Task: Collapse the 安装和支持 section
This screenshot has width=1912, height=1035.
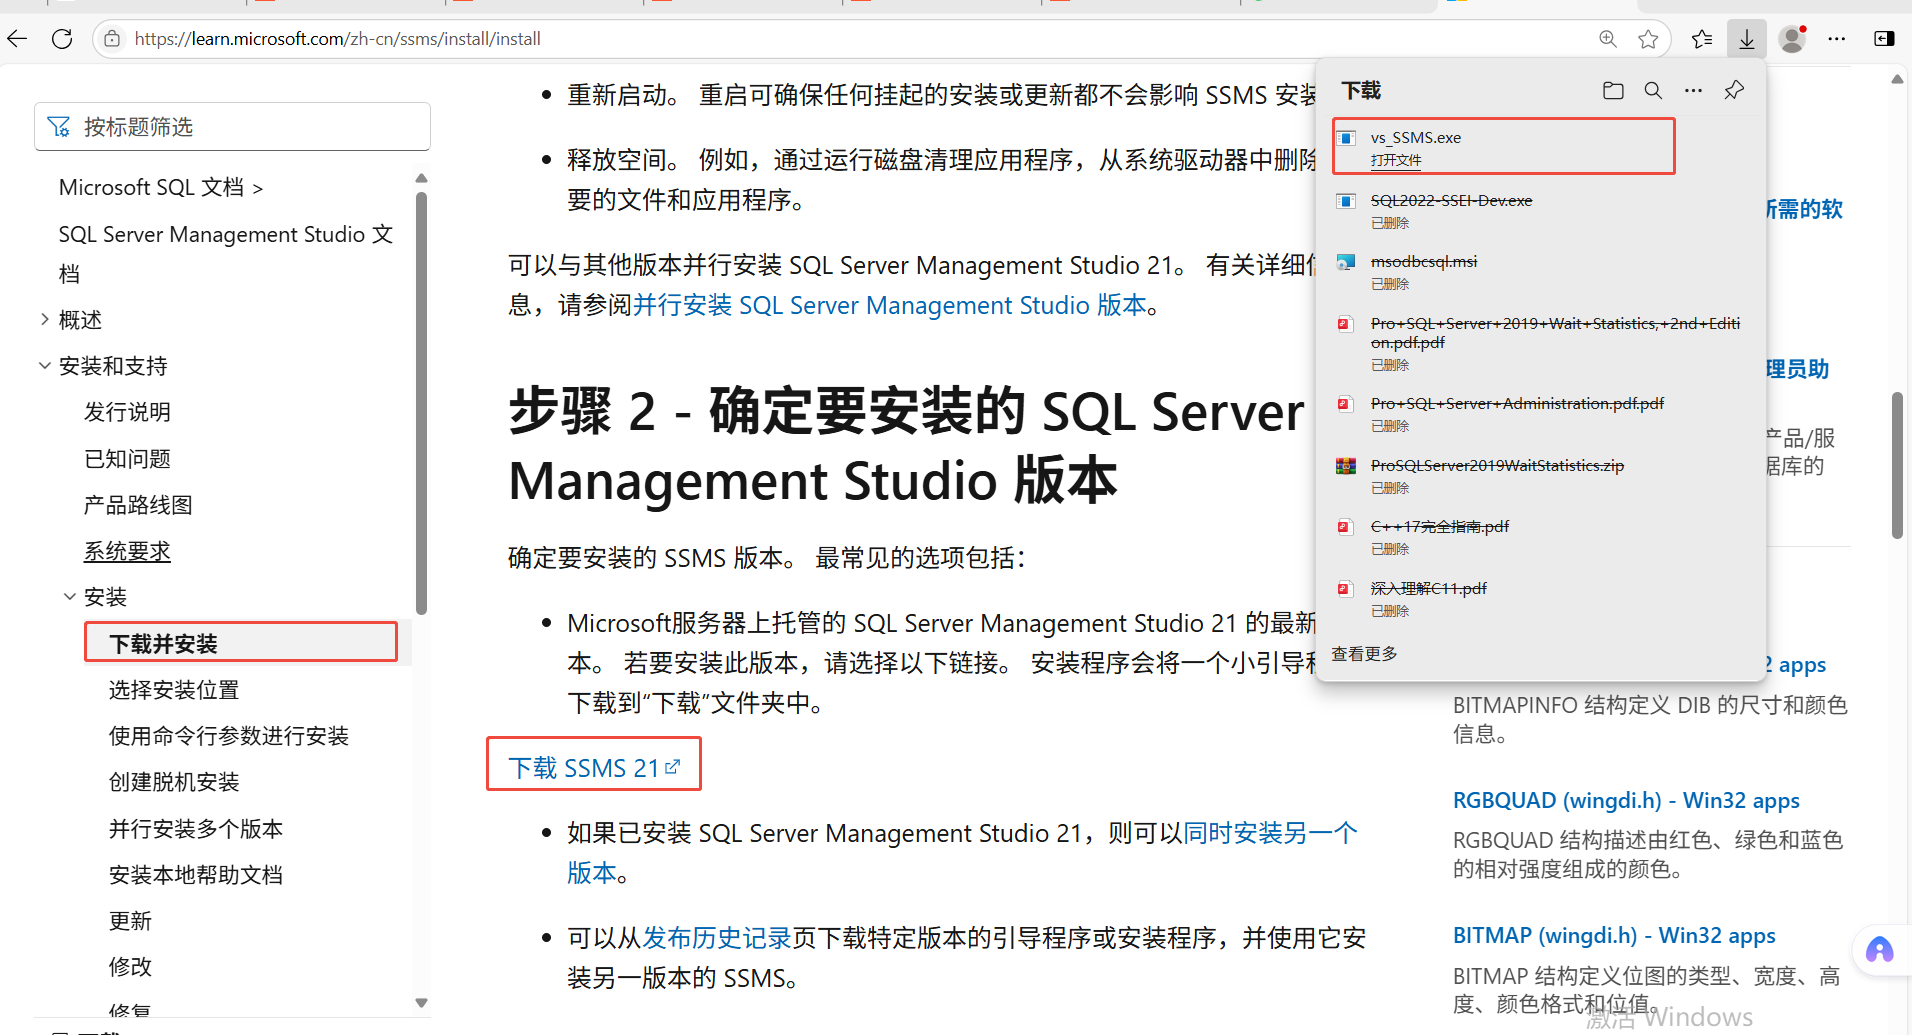Action: tap(44, 365)
